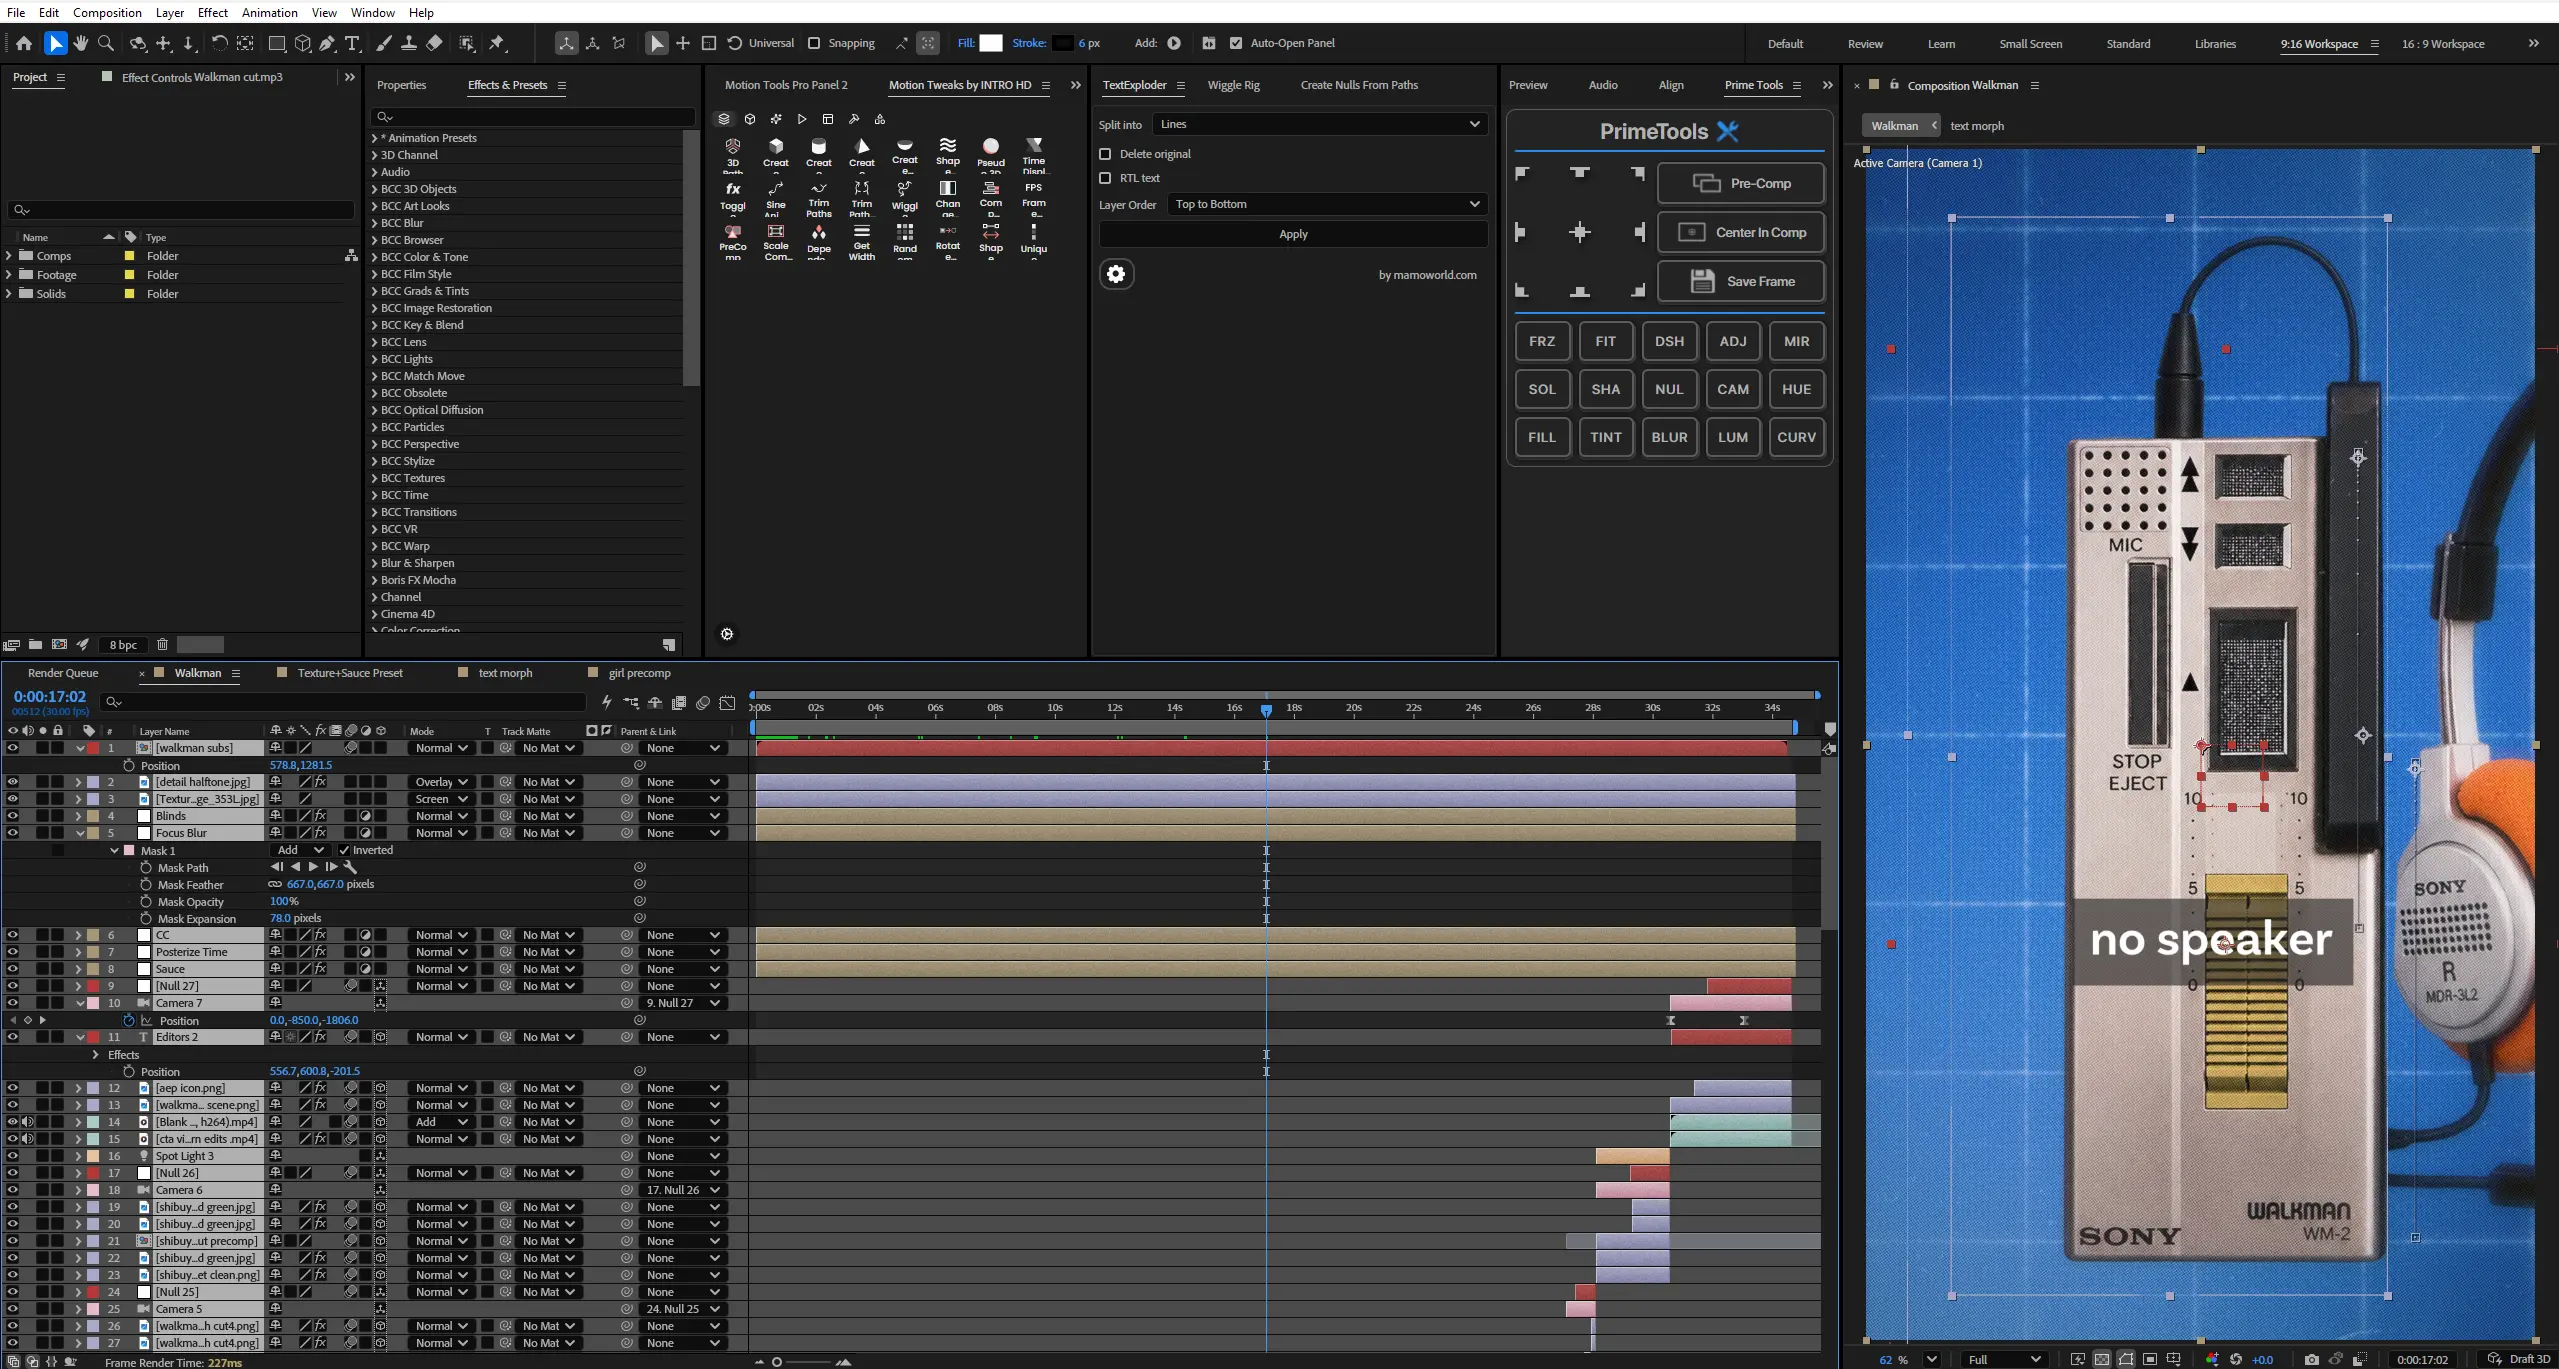Select the Zoom tool magnifier
Image resolution: width=2559 pixels, height=1369 pixels.
[x=106, y=43]
